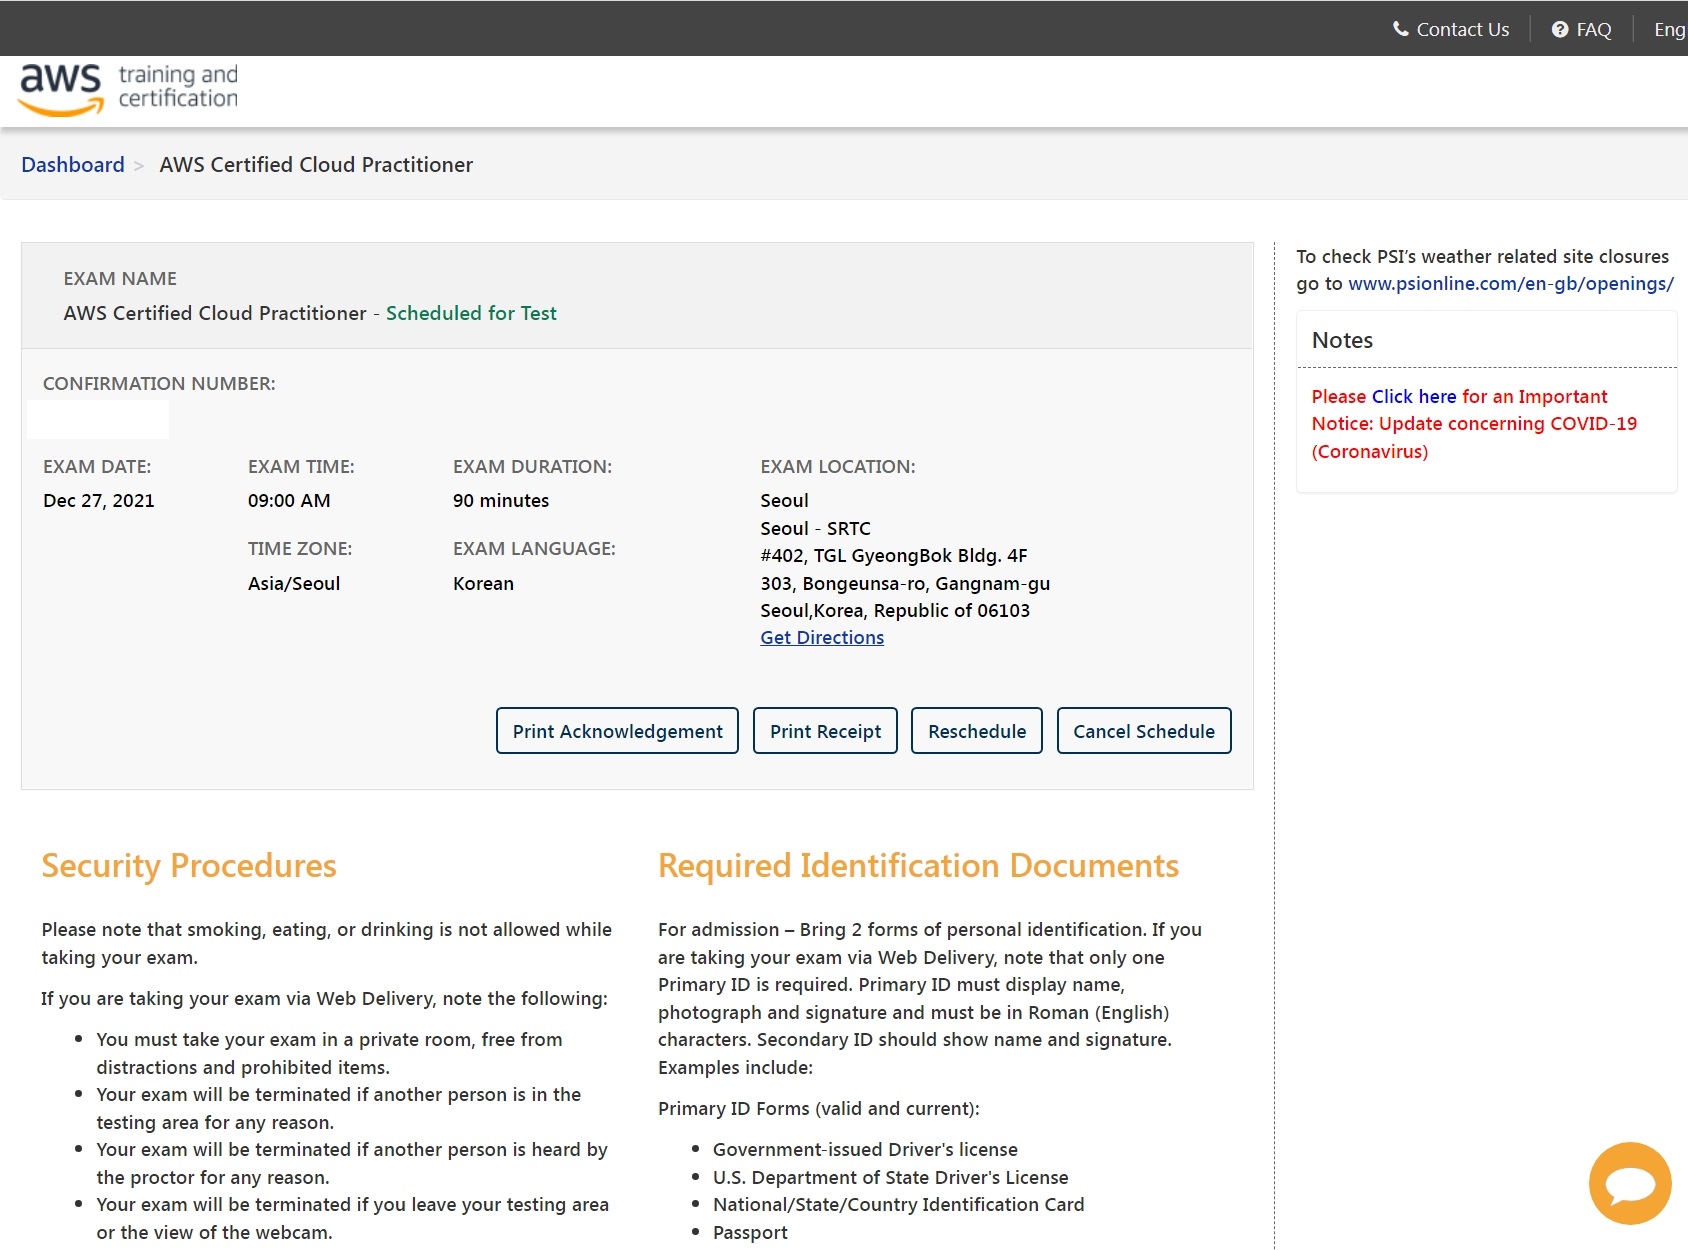Open the Contact Us link
1688x1250 pixels.
[1462, 30]
